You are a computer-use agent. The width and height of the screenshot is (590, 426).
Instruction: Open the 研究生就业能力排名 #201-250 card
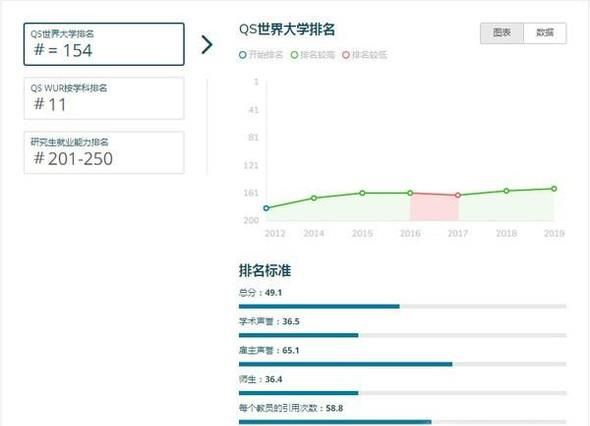click(x=104, y=152)
